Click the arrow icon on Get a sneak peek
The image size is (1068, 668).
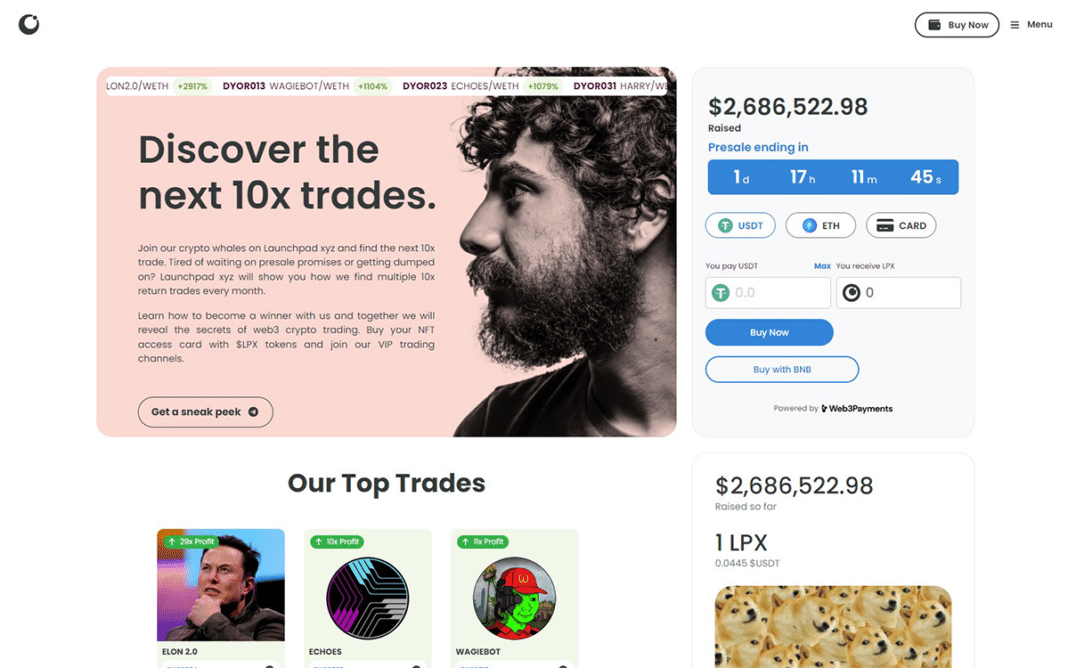(x=253, y=412)
